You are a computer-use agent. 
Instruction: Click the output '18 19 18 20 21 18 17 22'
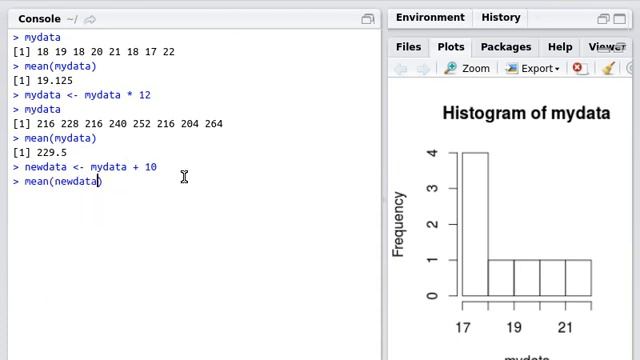pyautogui.click(x=106, y=52)
